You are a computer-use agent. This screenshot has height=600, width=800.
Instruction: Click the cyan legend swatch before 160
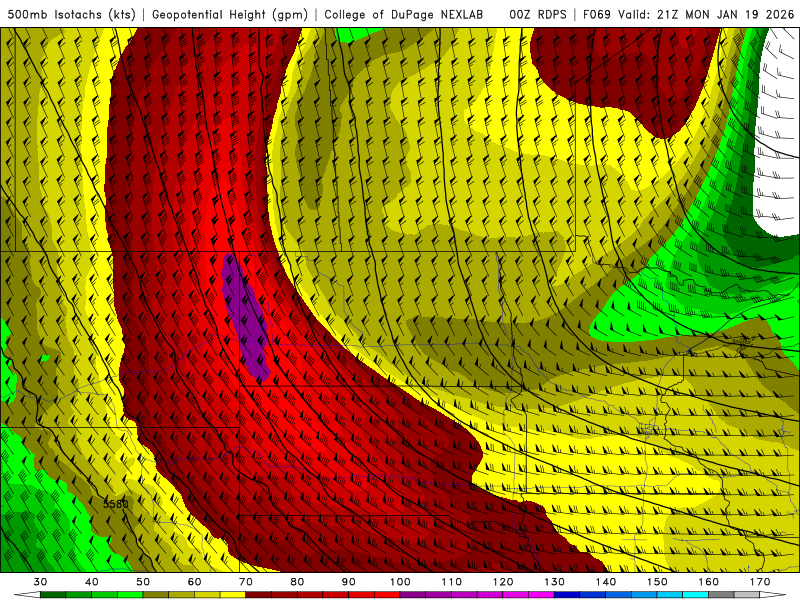(x=695, y=595)
